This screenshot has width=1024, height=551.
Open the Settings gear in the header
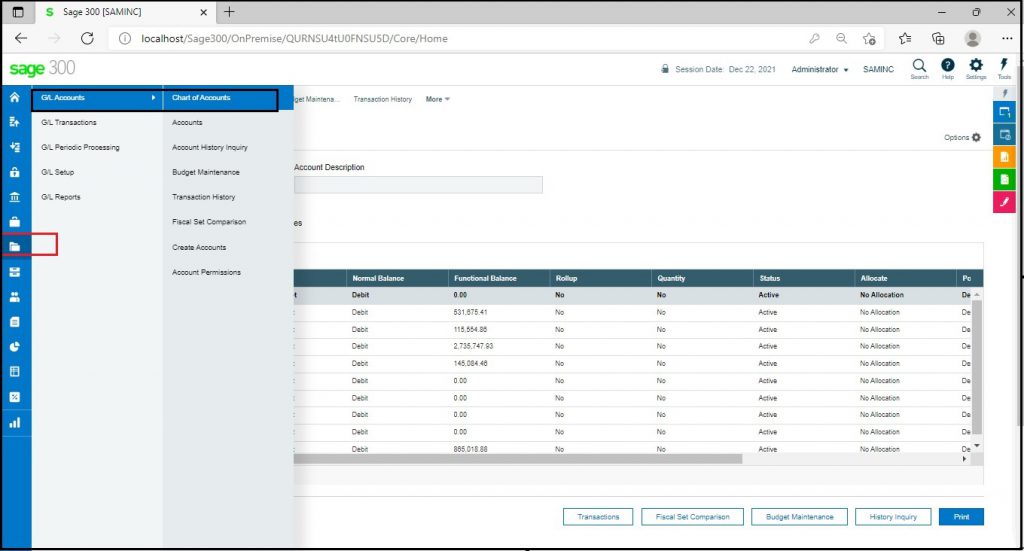(x=976, y=68)
